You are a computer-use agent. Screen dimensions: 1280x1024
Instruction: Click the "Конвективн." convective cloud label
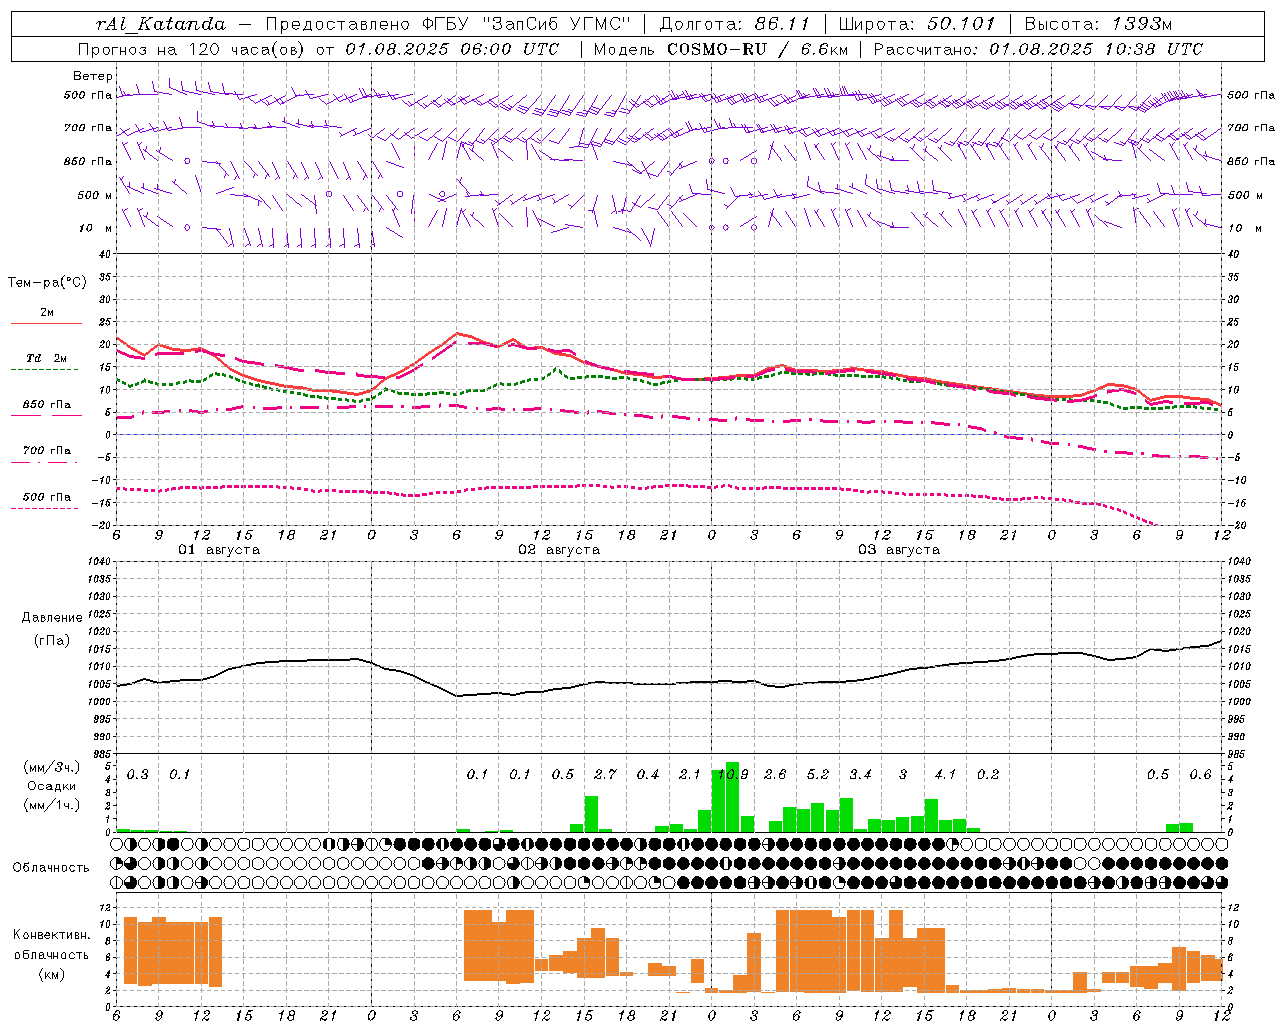pyautogui.click(x=51, y=935)
